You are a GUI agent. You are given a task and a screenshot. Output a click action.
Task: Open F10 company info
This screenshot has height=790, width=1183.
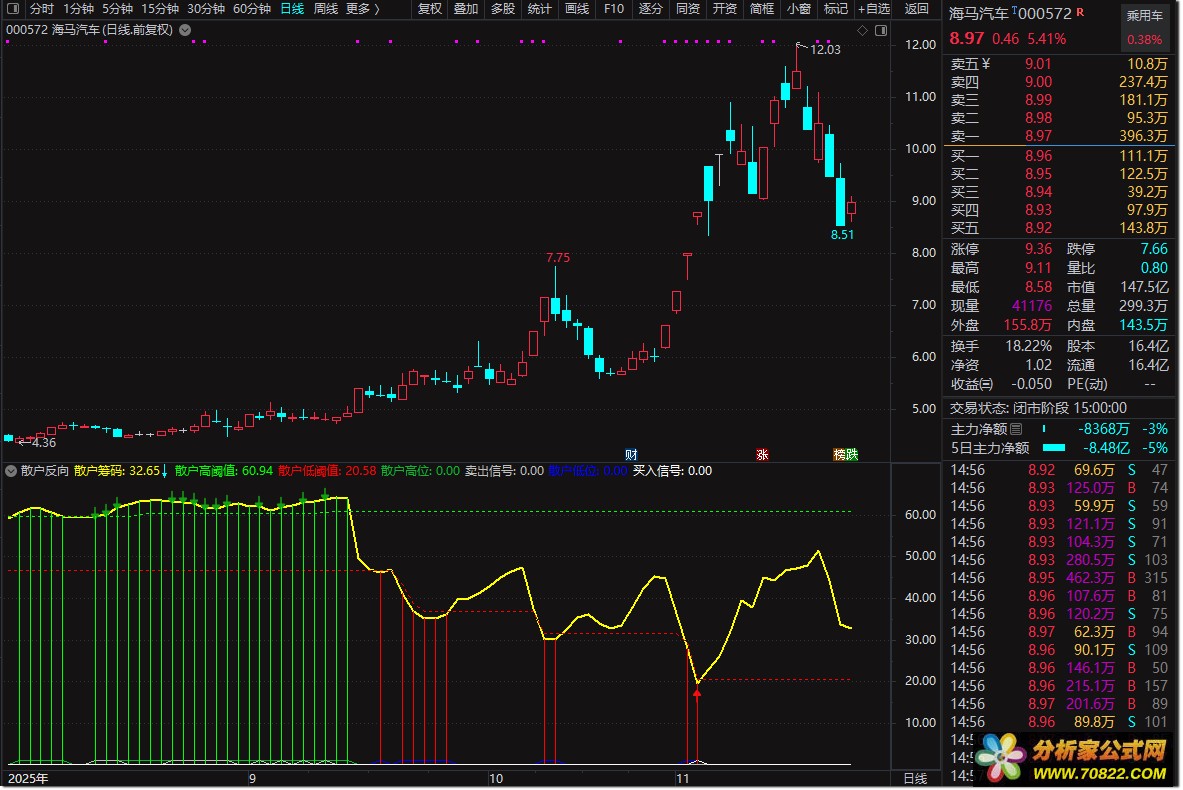(x=613, y=9)
